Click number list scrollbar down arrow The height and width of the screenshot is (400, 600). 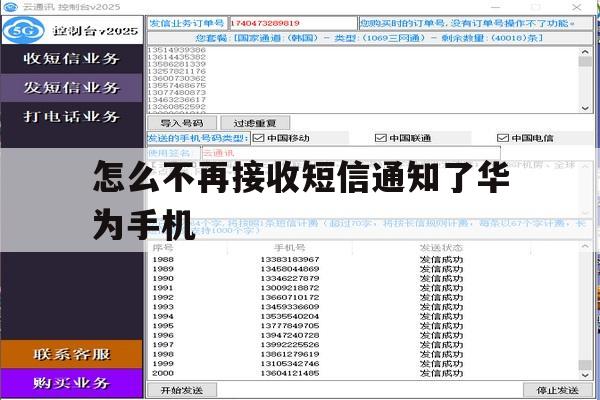pyautogui.click(x=585, y=108)
